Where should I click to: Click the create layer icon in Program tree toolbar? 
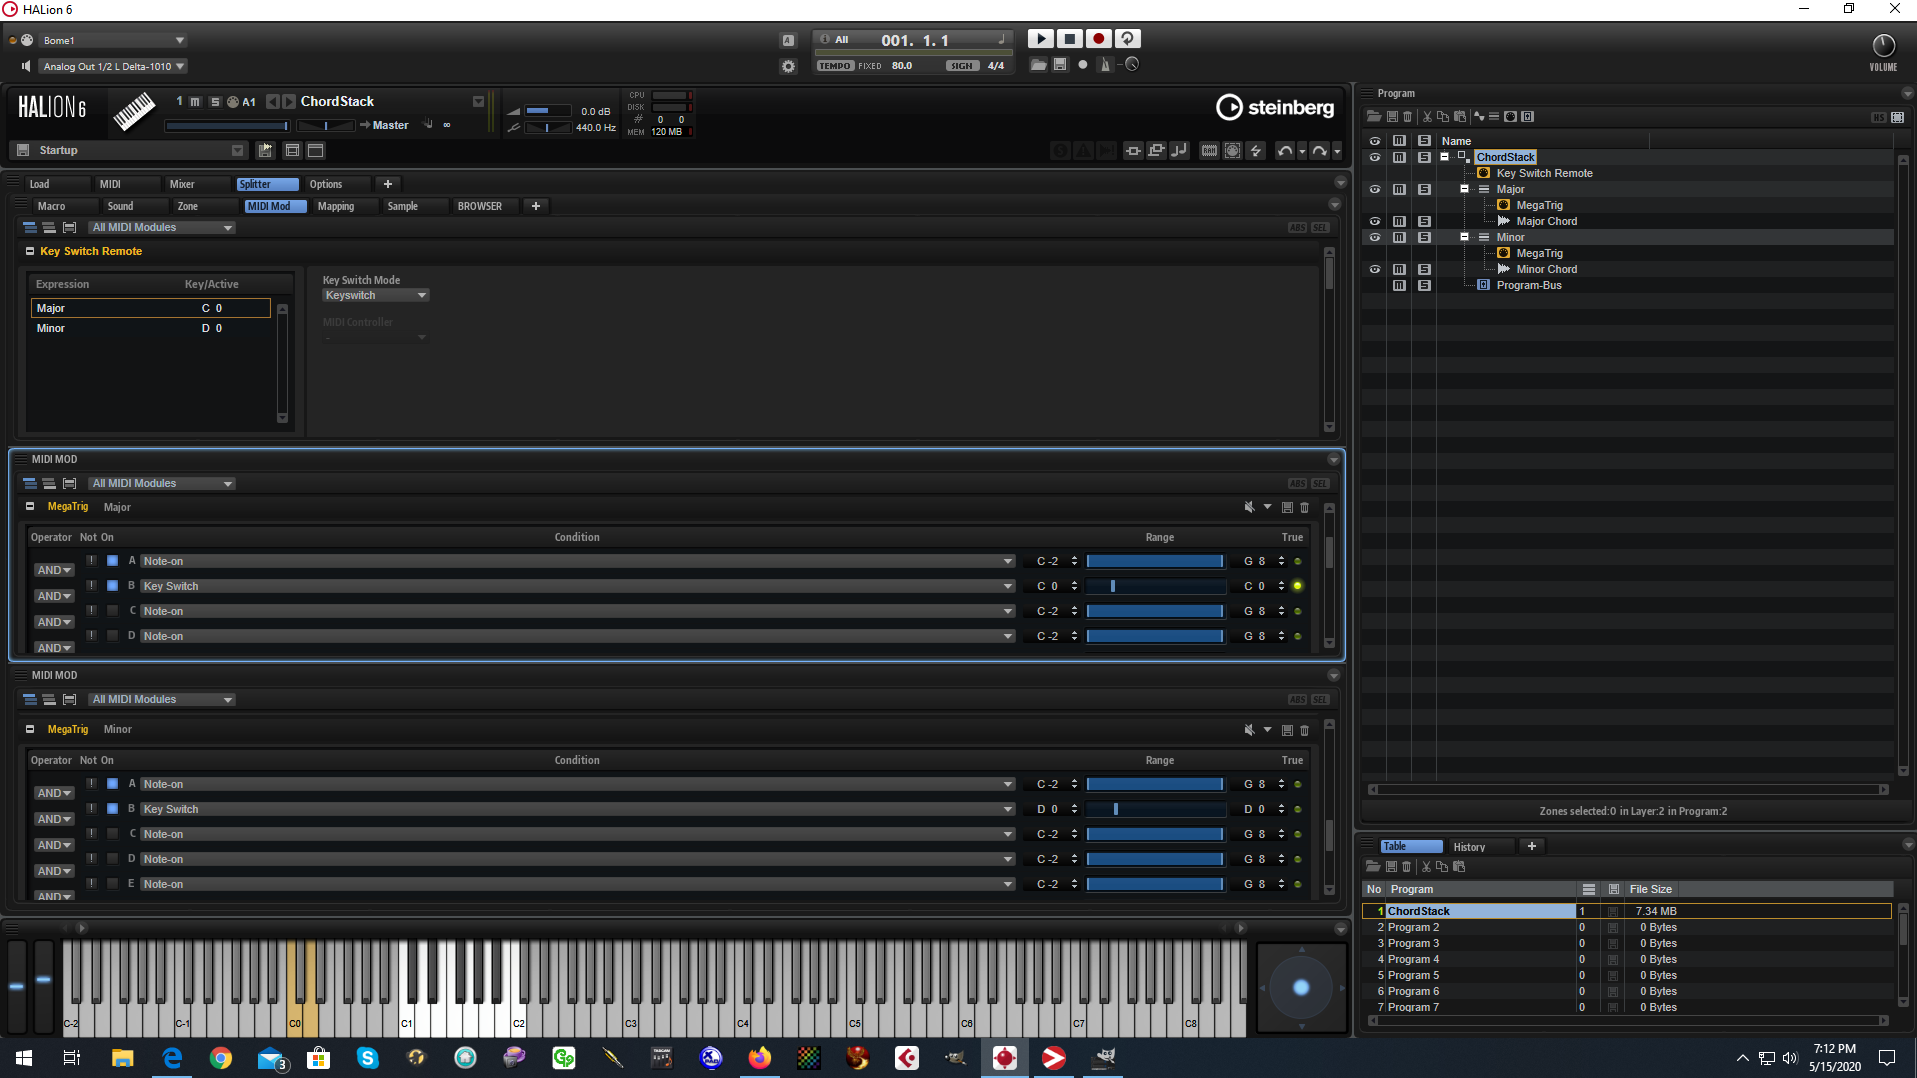[x=1494, y=117]
